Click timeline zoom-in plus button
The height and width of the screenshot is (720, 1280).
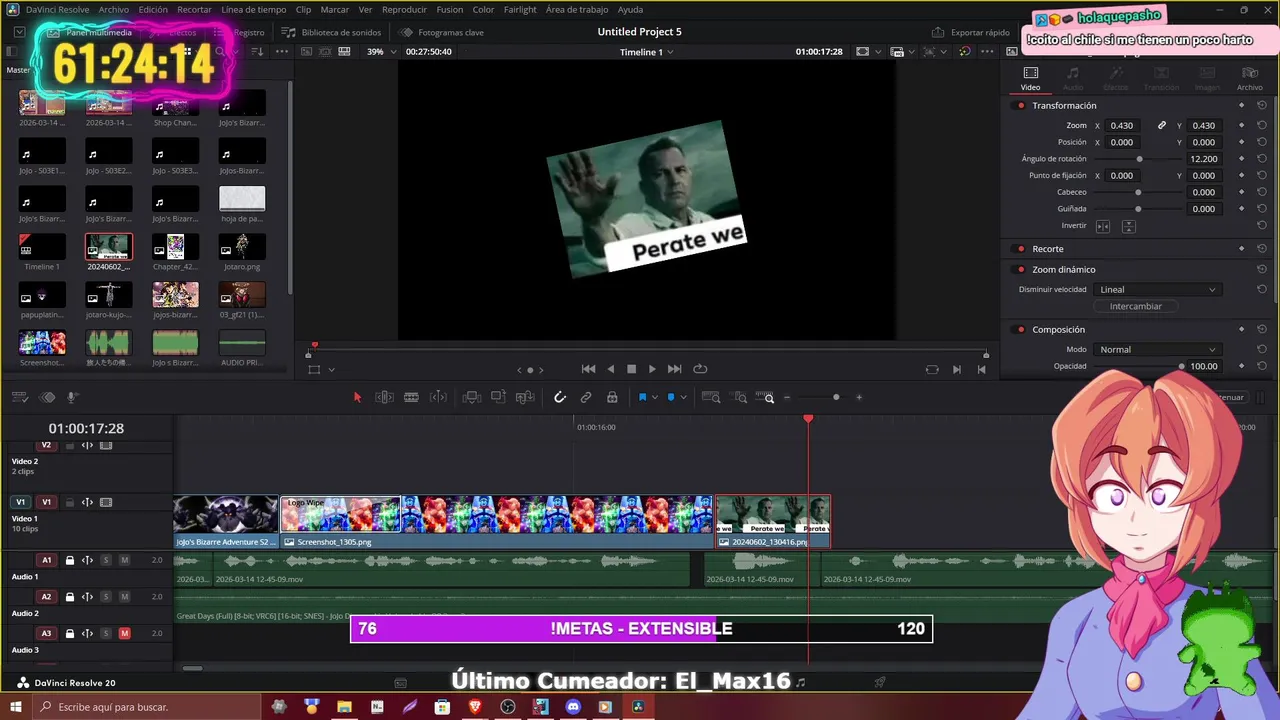pos(858,397)
